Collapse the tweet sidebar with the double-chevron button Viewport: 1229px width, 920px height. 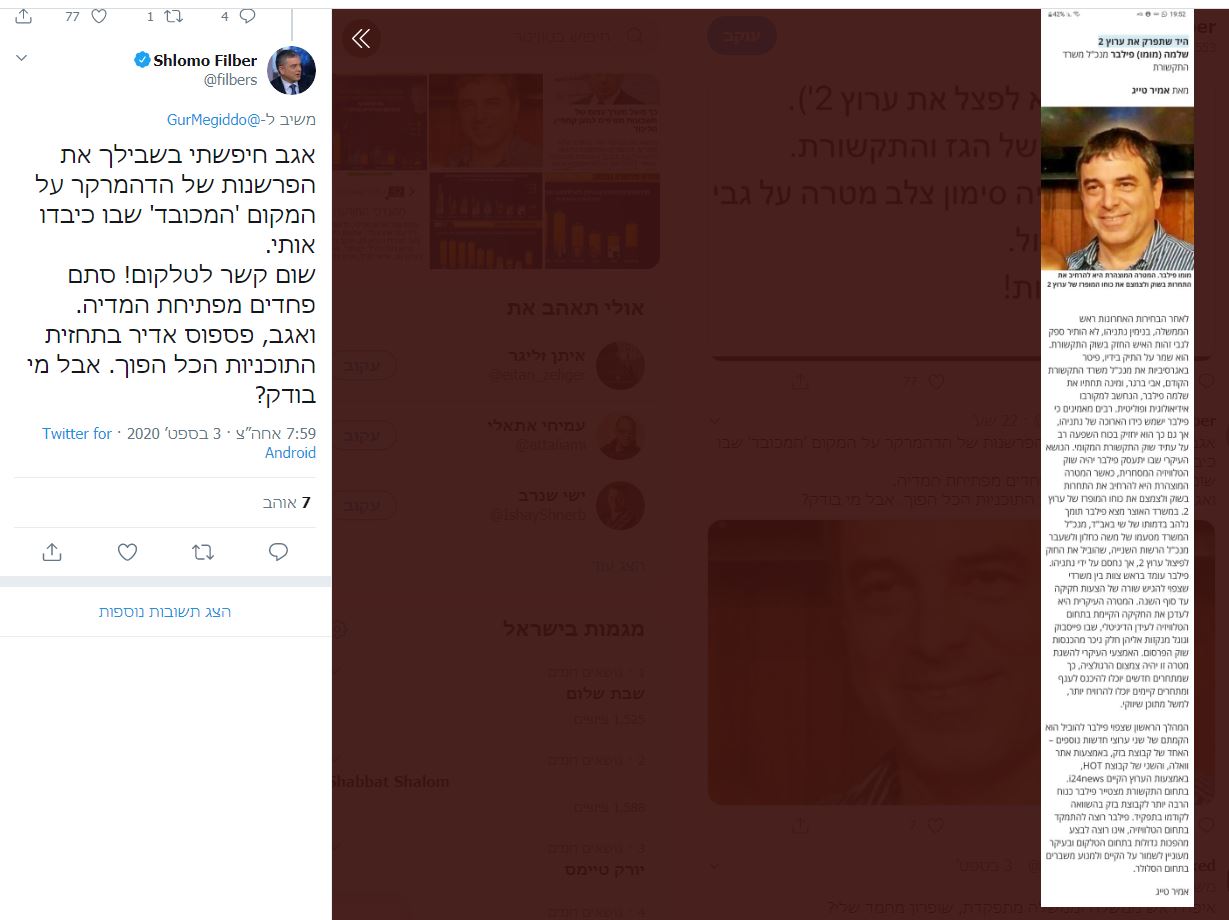click(x=361, y=39)
